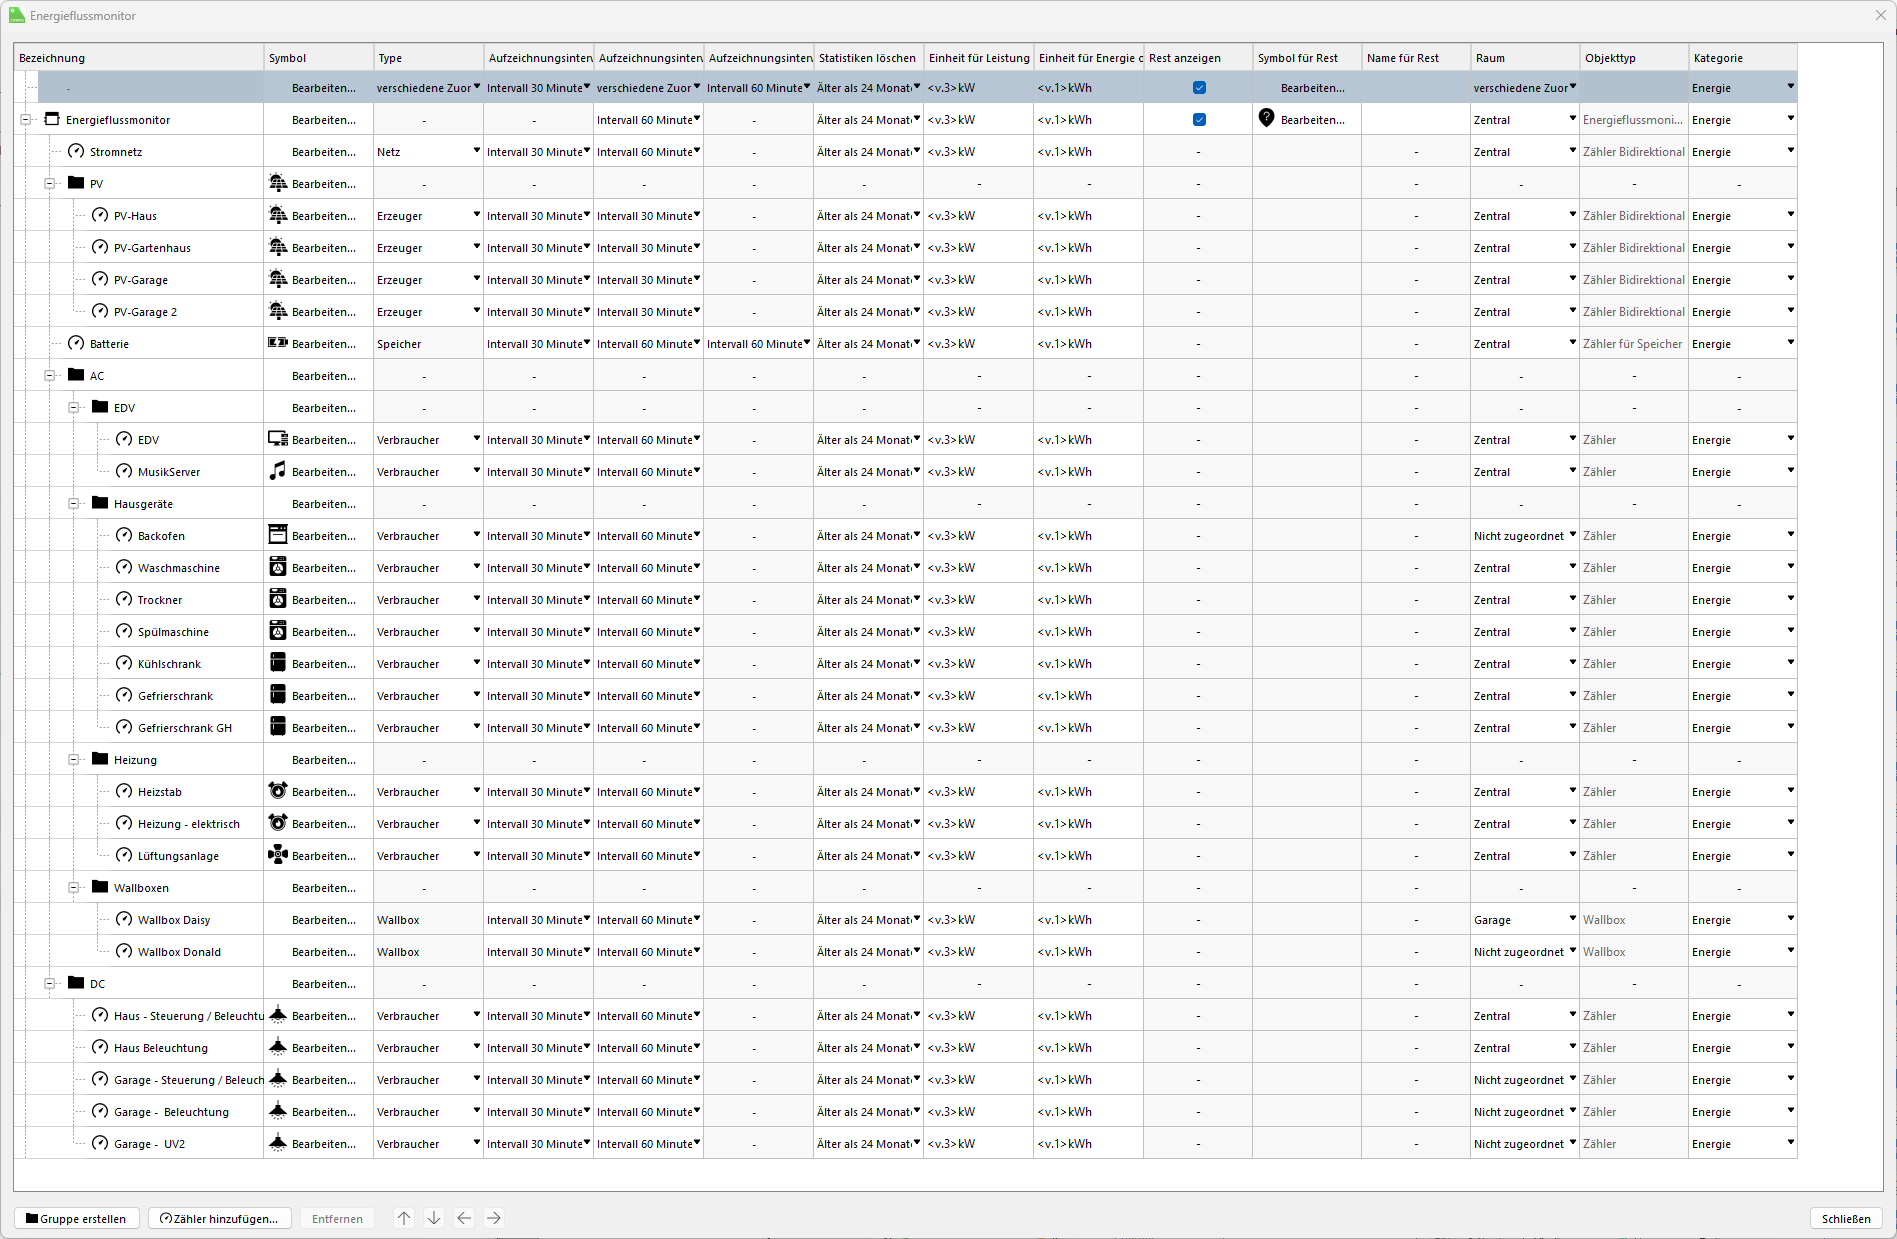Collapse the Wallboxen group

click(73, 888)
